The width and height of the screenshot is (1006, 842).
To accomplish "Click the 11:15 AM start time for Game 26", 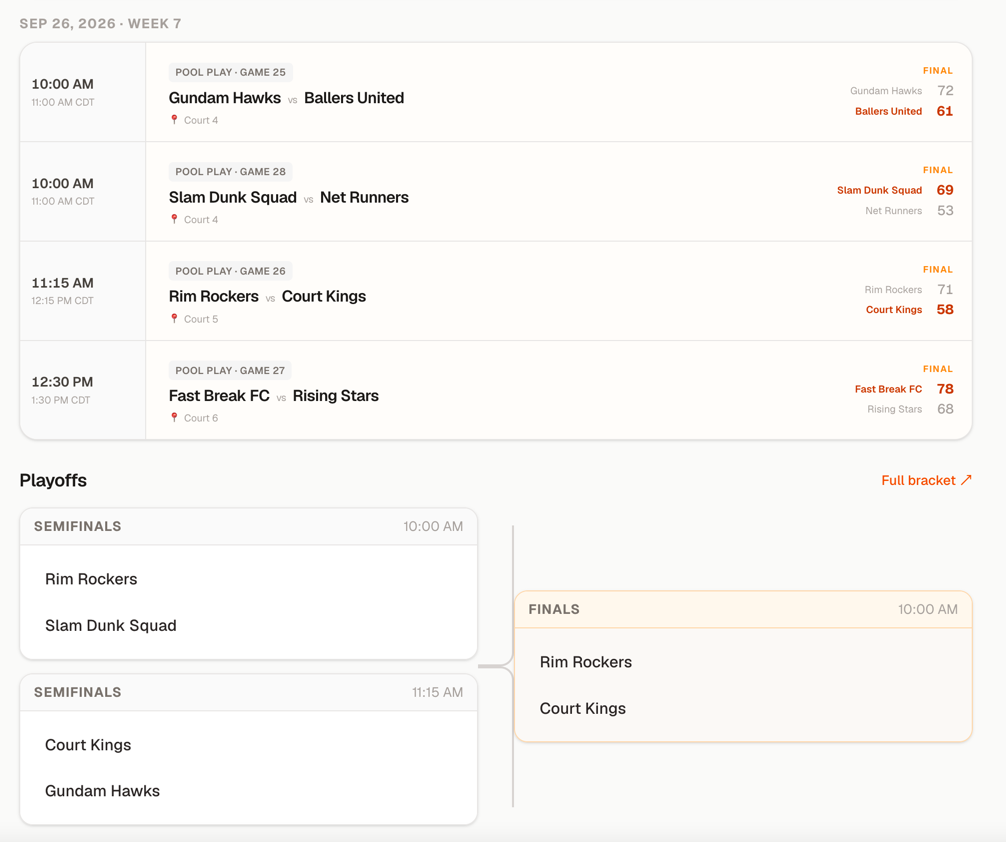I will (x=63, y=283).
